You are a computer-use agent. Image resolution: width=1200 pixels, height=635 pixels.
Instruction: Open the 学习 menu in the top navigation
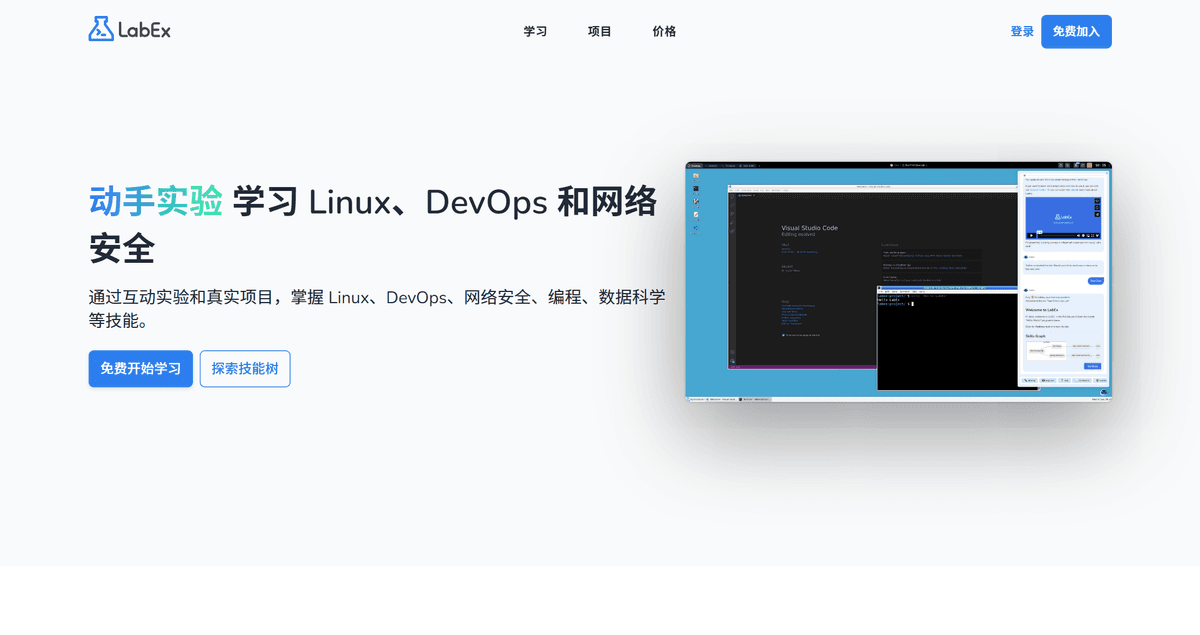pyautogui.click(x=534, y=31)
